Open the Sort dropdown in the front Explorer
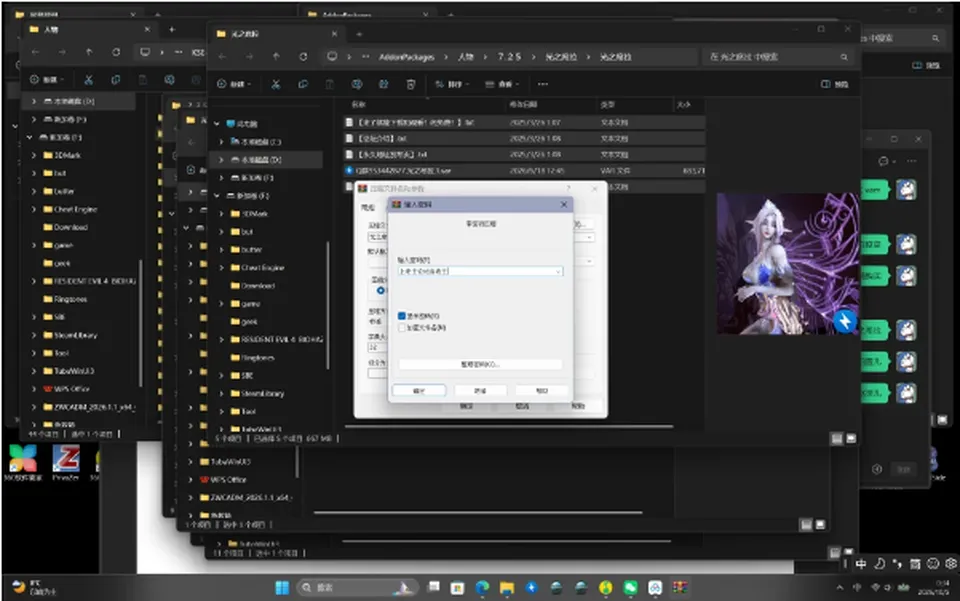 [451, 84]
